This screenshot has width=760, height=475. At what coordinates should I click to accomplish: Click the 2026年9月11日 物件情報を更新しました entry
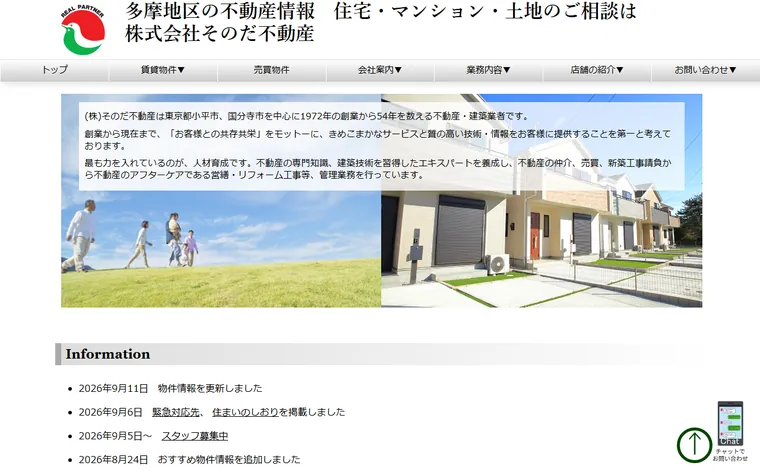click(170, 388)
